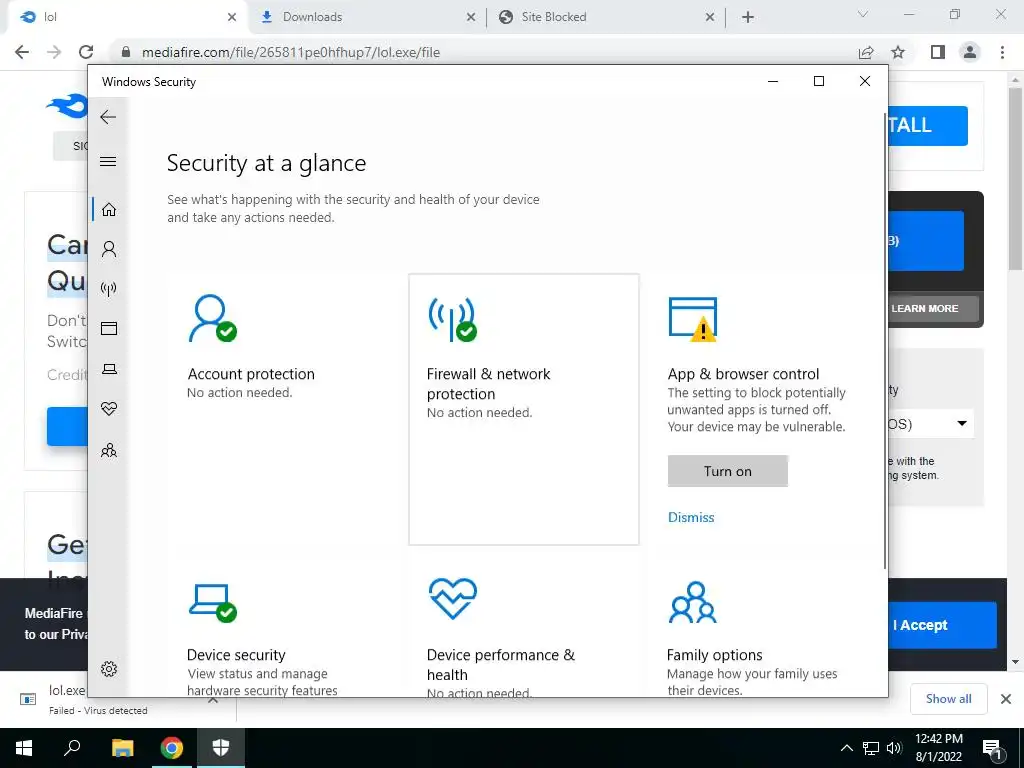Viewport: 1024px width, 768px height.
Task: Open the tab search dropdown in Chrome
Action: pyautogui.click(x=863, y=14)
